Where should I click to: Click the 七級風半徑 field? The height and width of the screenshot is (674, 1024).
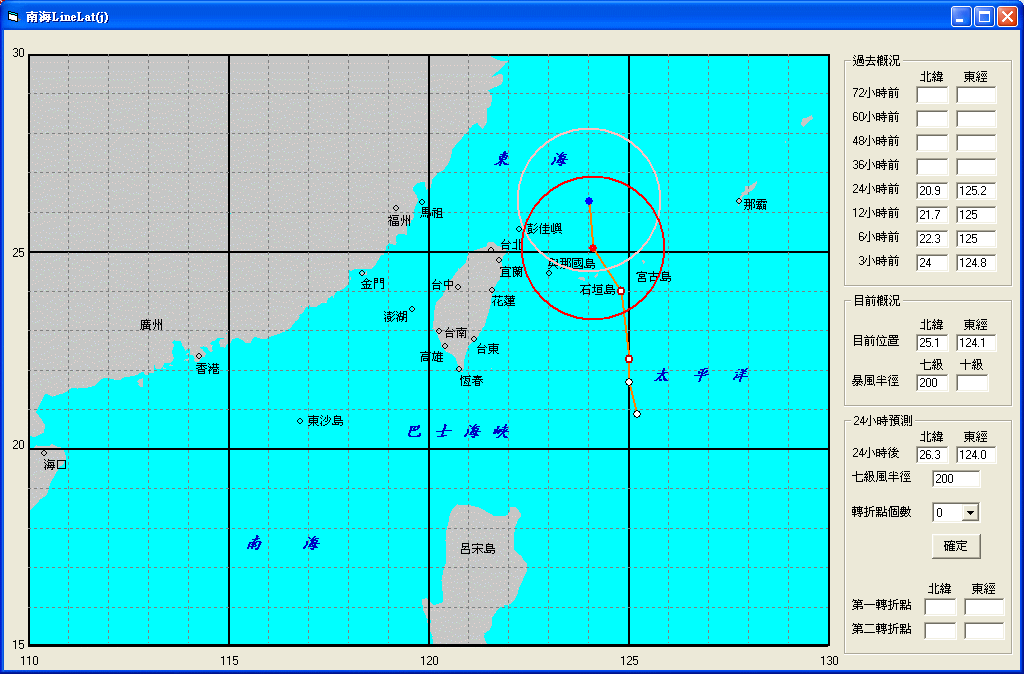(x=956, y=479)
